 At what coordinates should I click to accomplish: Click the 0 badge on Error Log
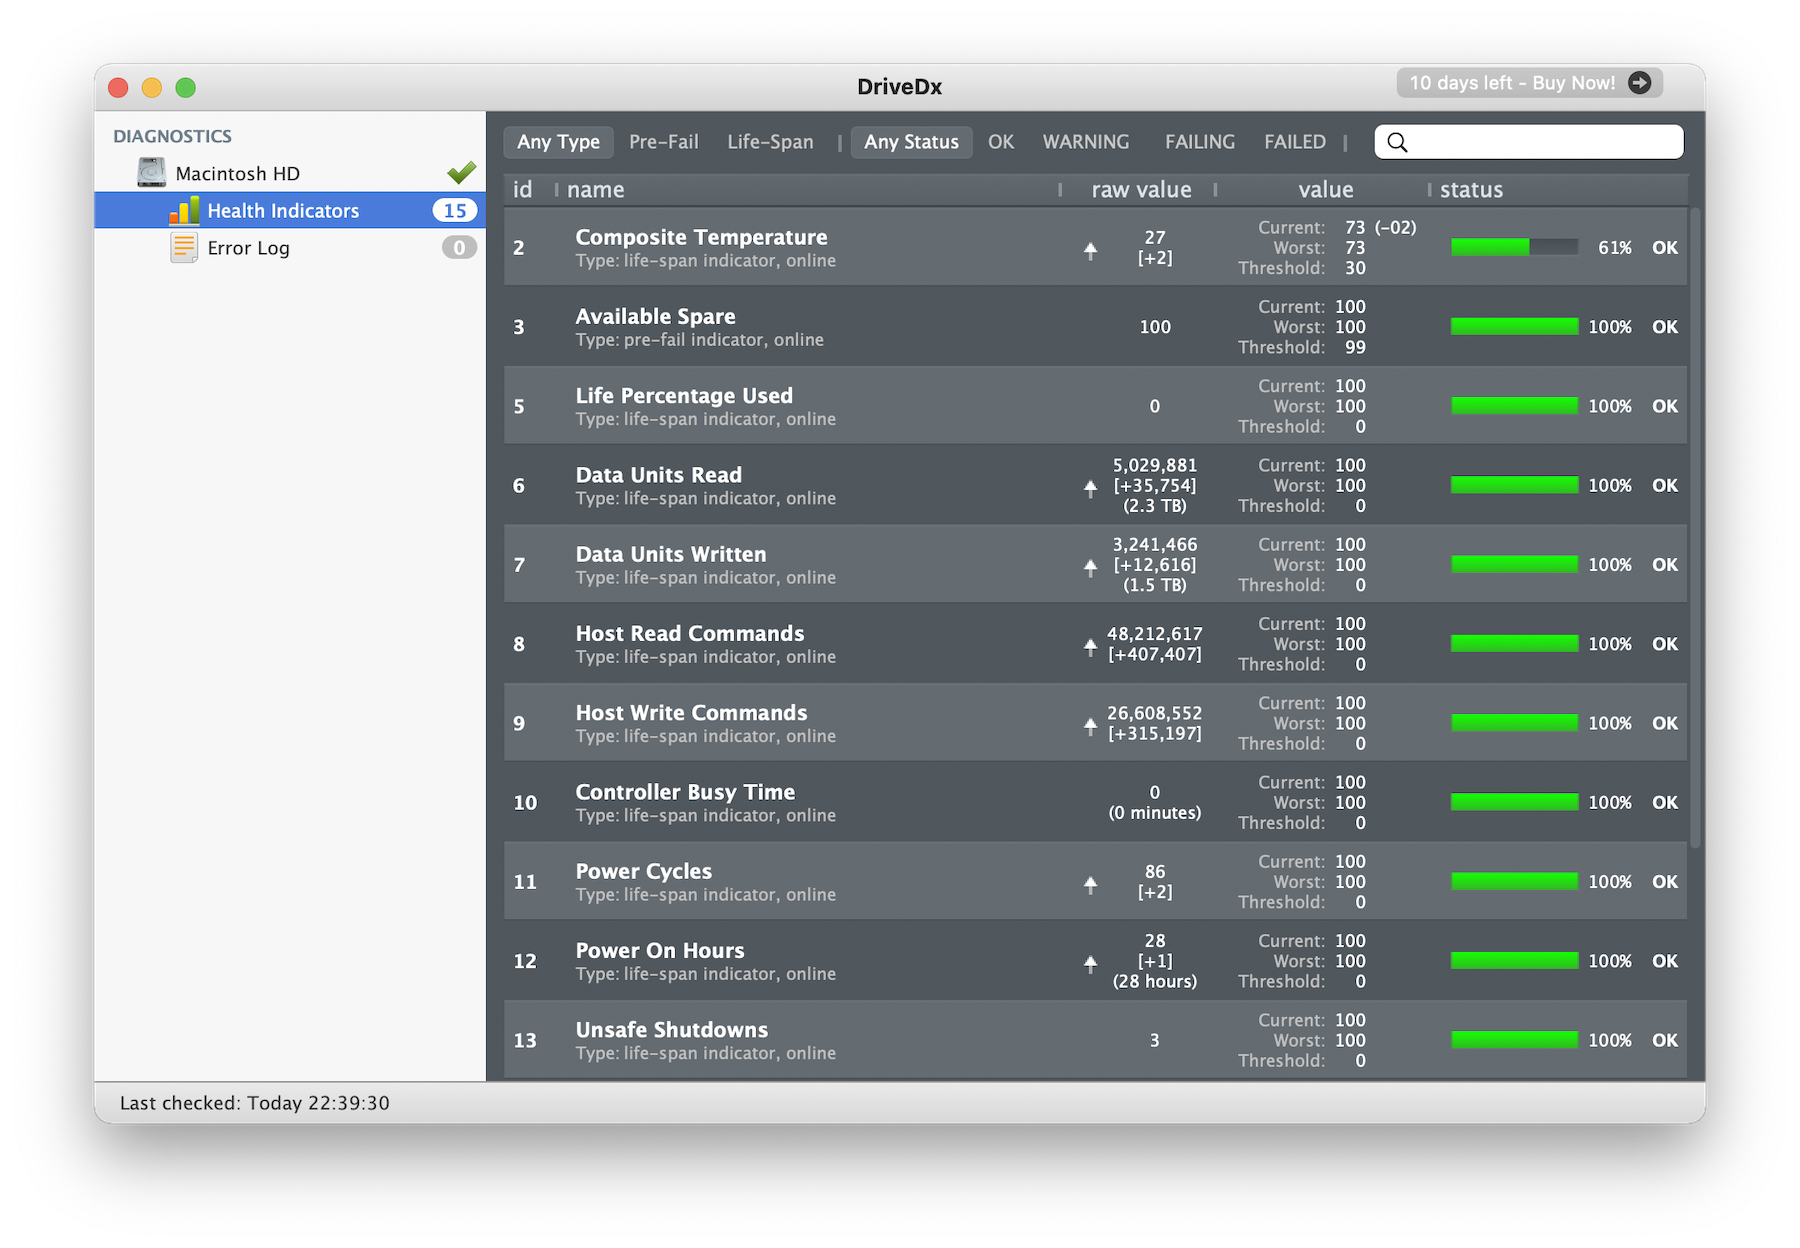click(x=459, y=247)
